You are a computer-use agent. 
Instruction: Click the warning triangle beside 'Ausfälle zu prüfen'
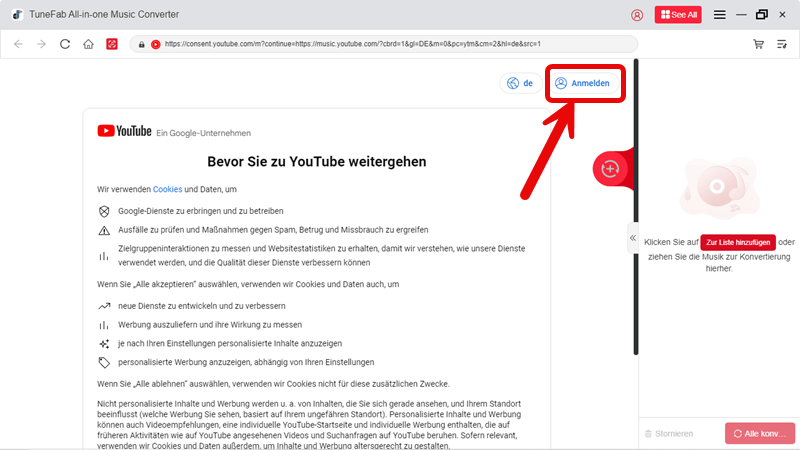pos(104,230)
